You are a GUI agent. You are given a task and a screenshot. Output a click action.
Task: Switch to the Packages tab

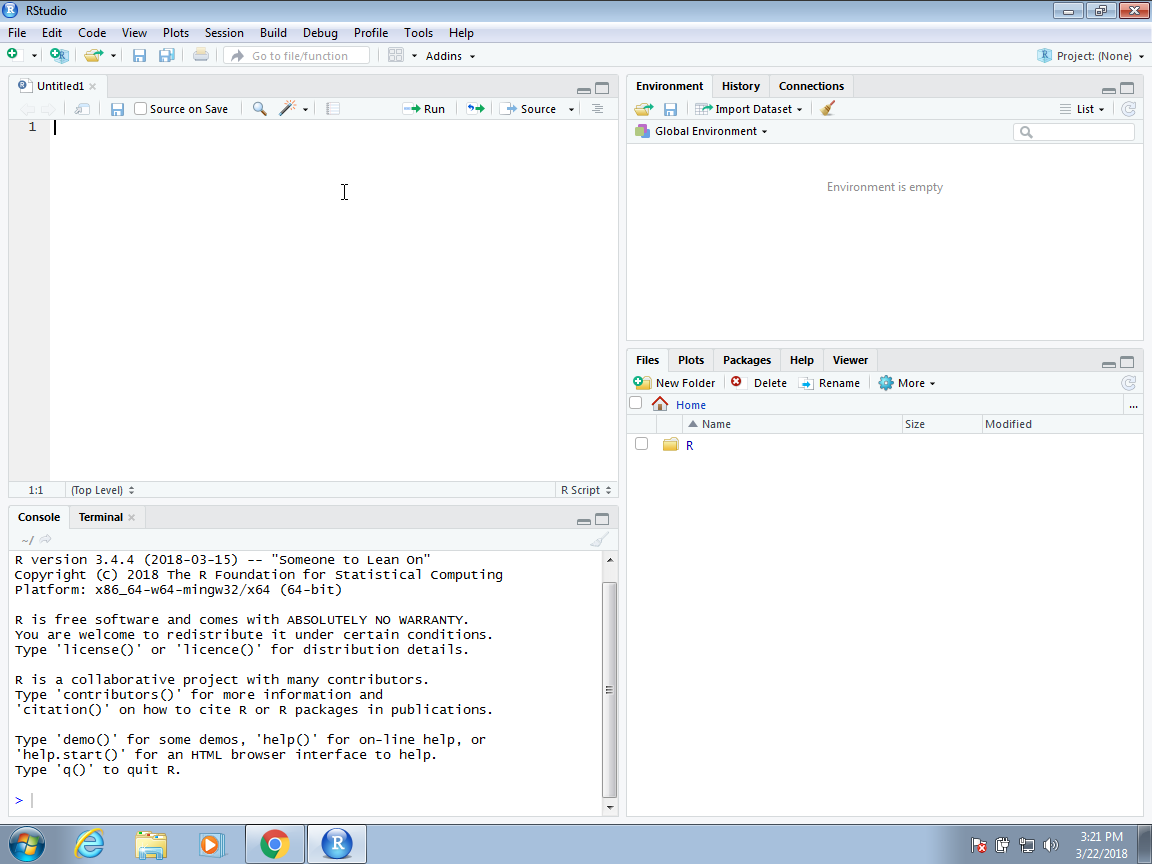(x=746, y=360)
